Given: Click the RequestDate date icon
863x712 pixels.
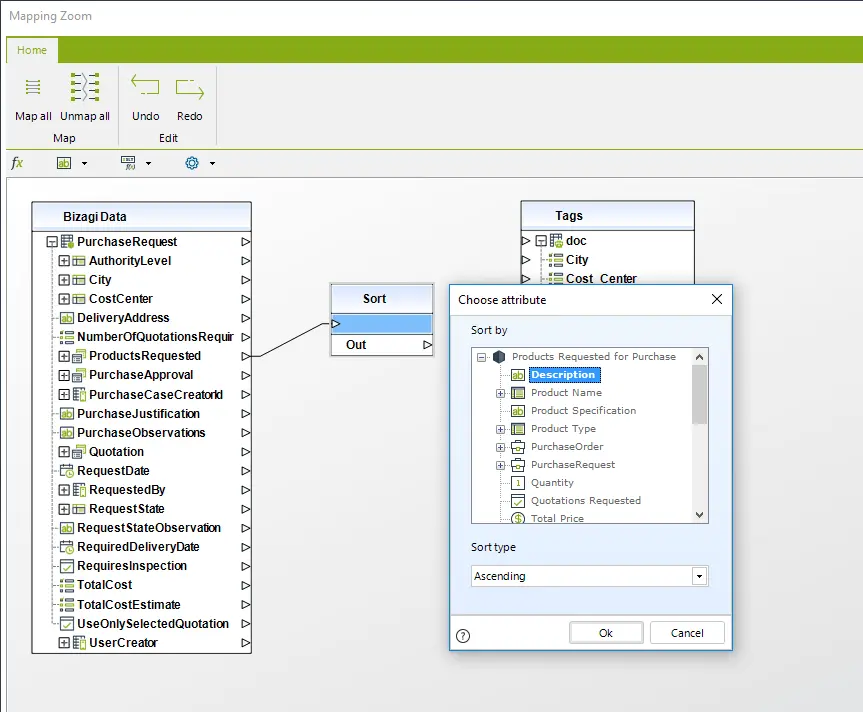Looking at the screenshot, I should (x=67, y=471).
